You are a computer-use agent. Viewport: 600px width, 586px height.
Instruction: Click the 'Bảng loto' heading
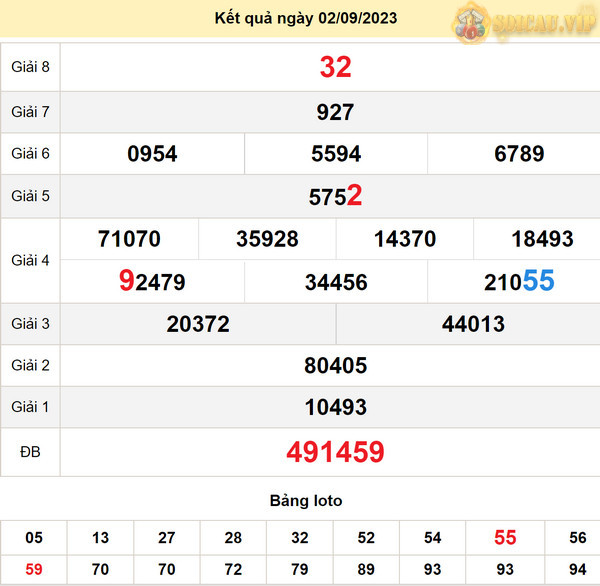[x=306, y=501]
